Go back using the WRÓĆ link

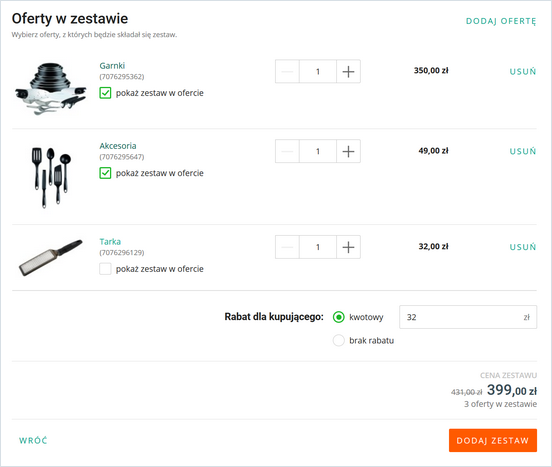click(x=33, y=440)
